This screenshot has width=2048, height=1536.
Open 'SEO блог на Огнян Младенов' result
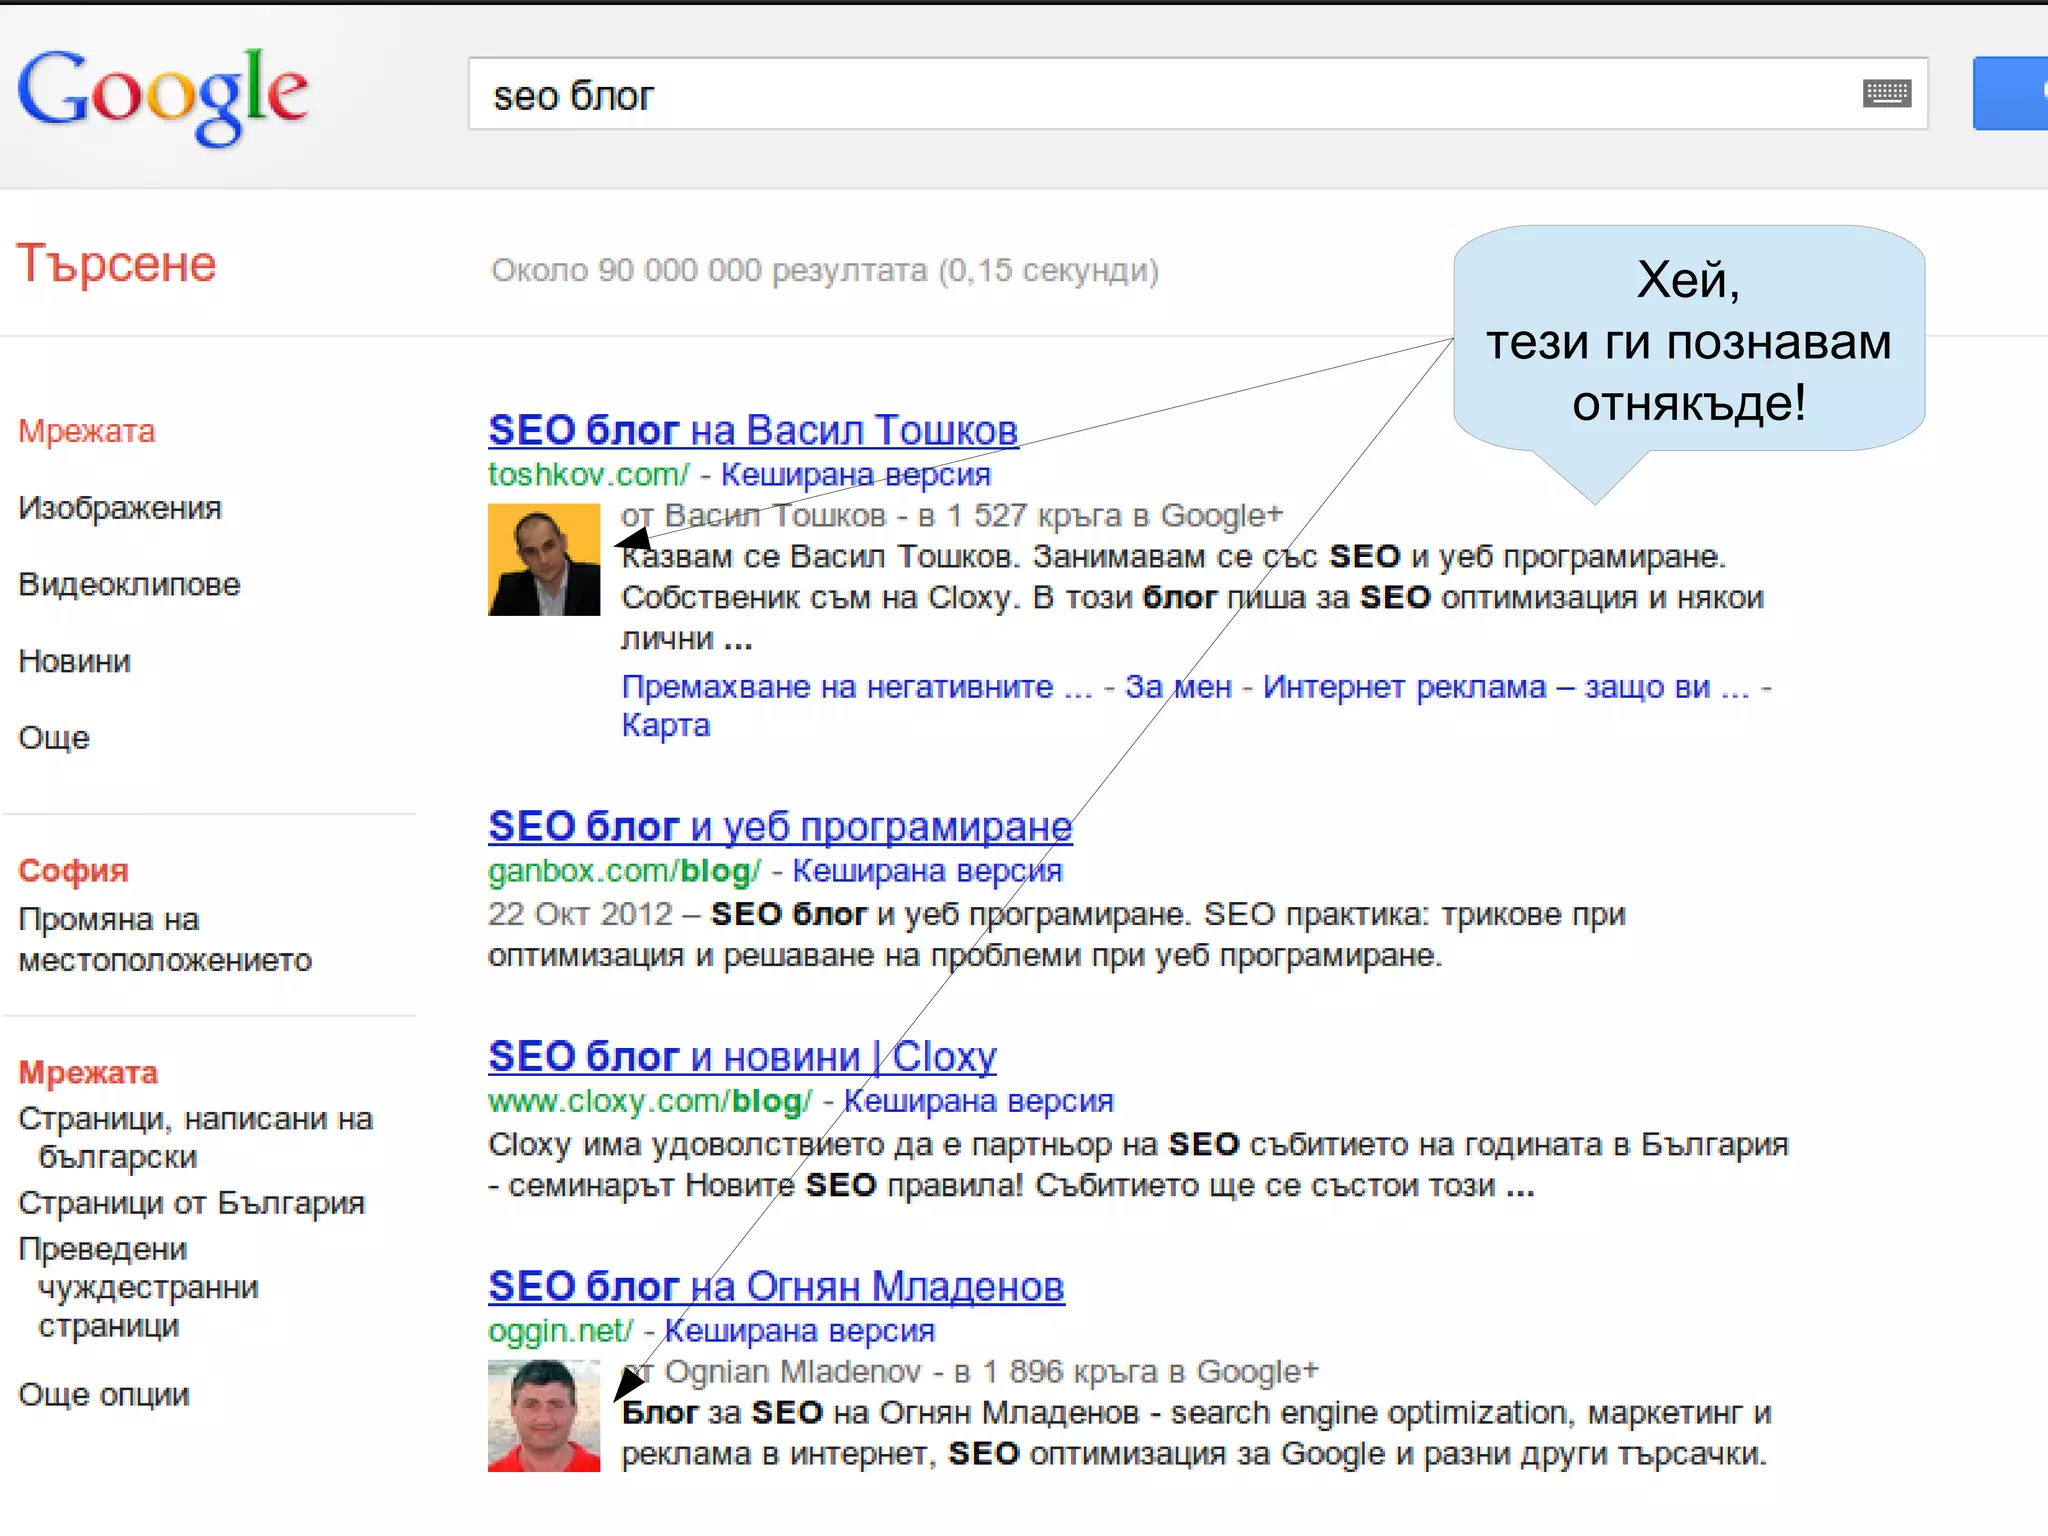[x=776, y=1287]
